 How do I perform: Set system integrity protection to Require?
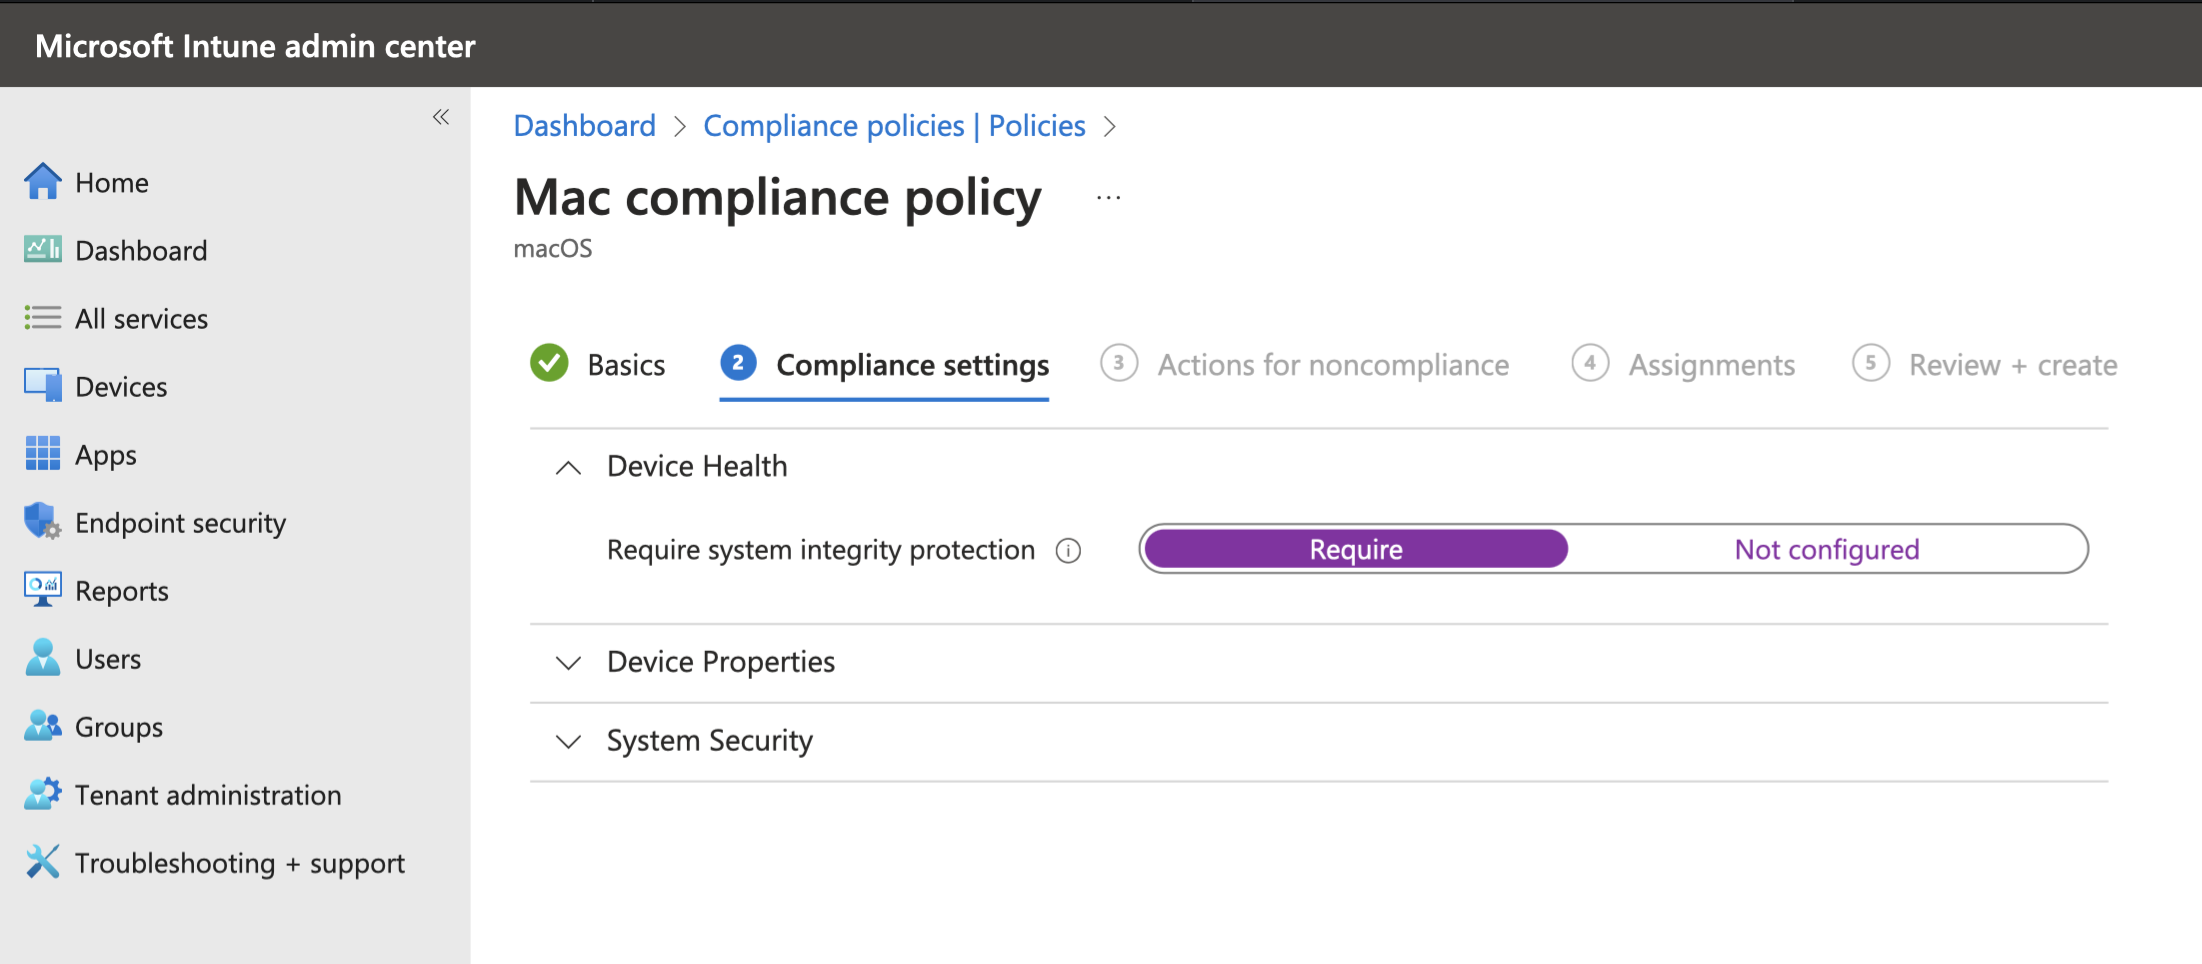click(1355, 549)
